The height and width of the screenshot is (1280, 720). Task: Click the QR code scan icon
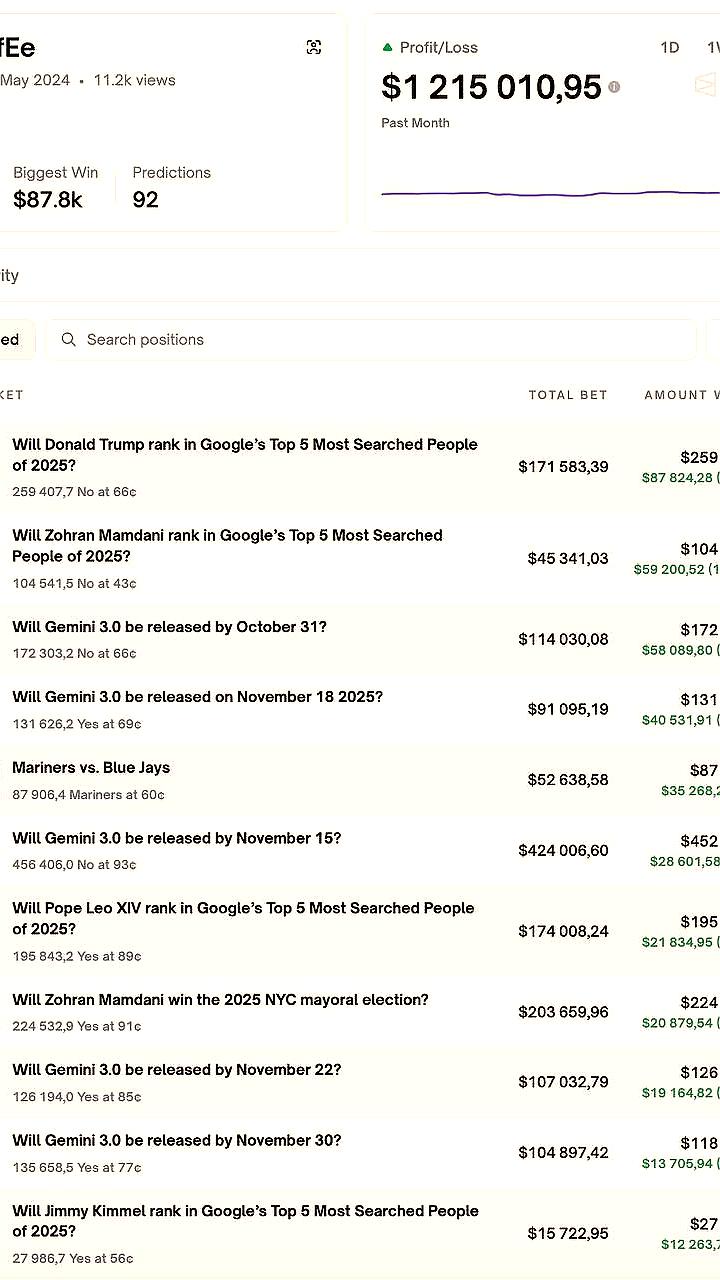(314, 47)
